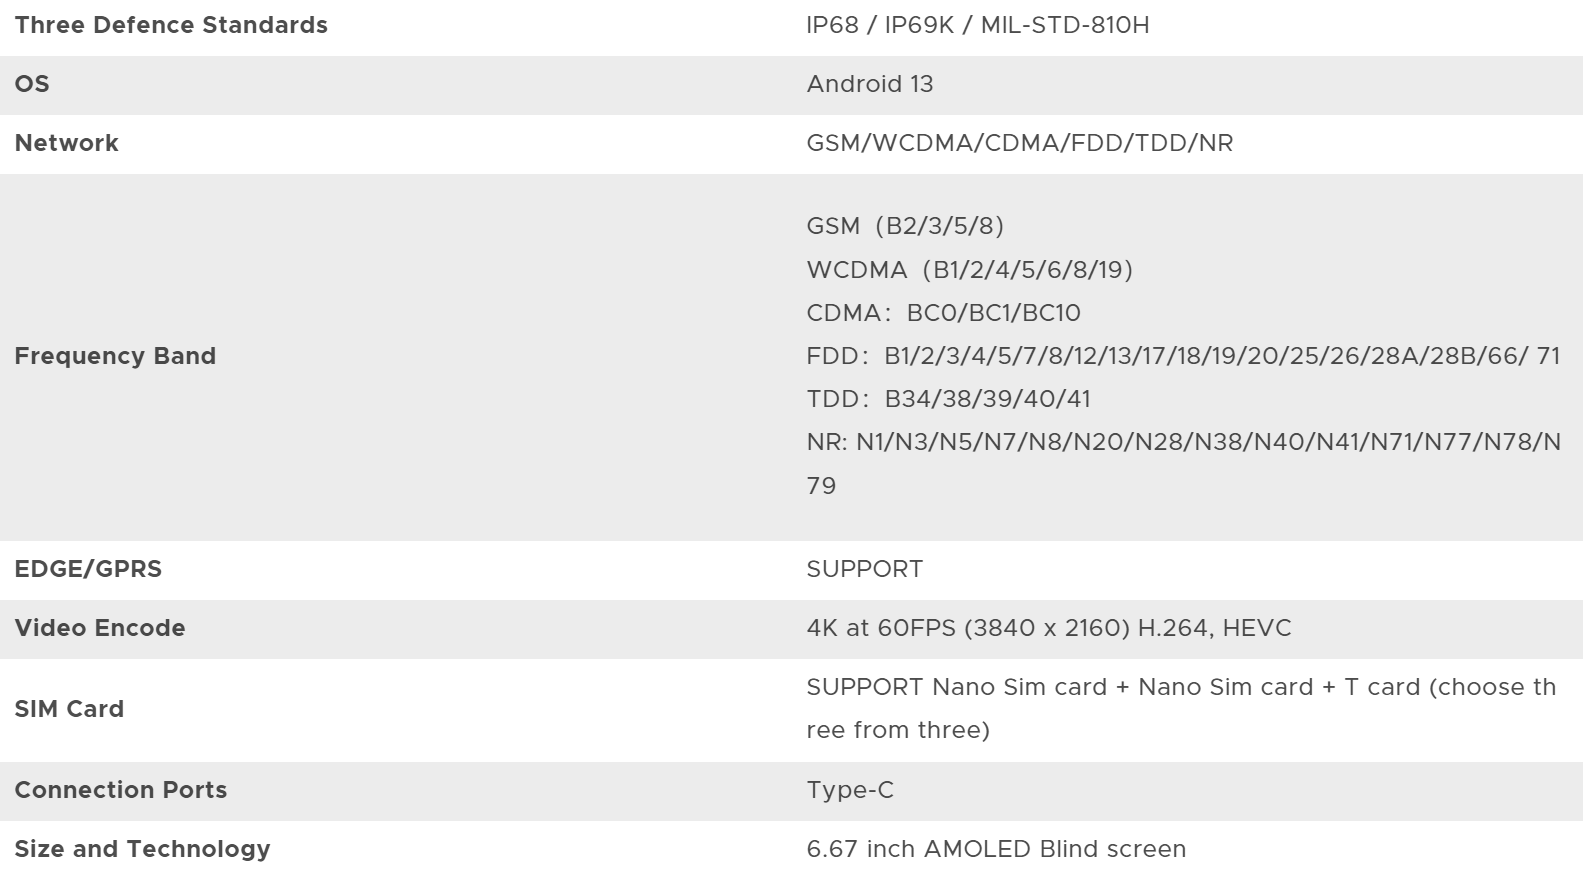
Task: Click the "OS" row label
Action: point(32,84)
